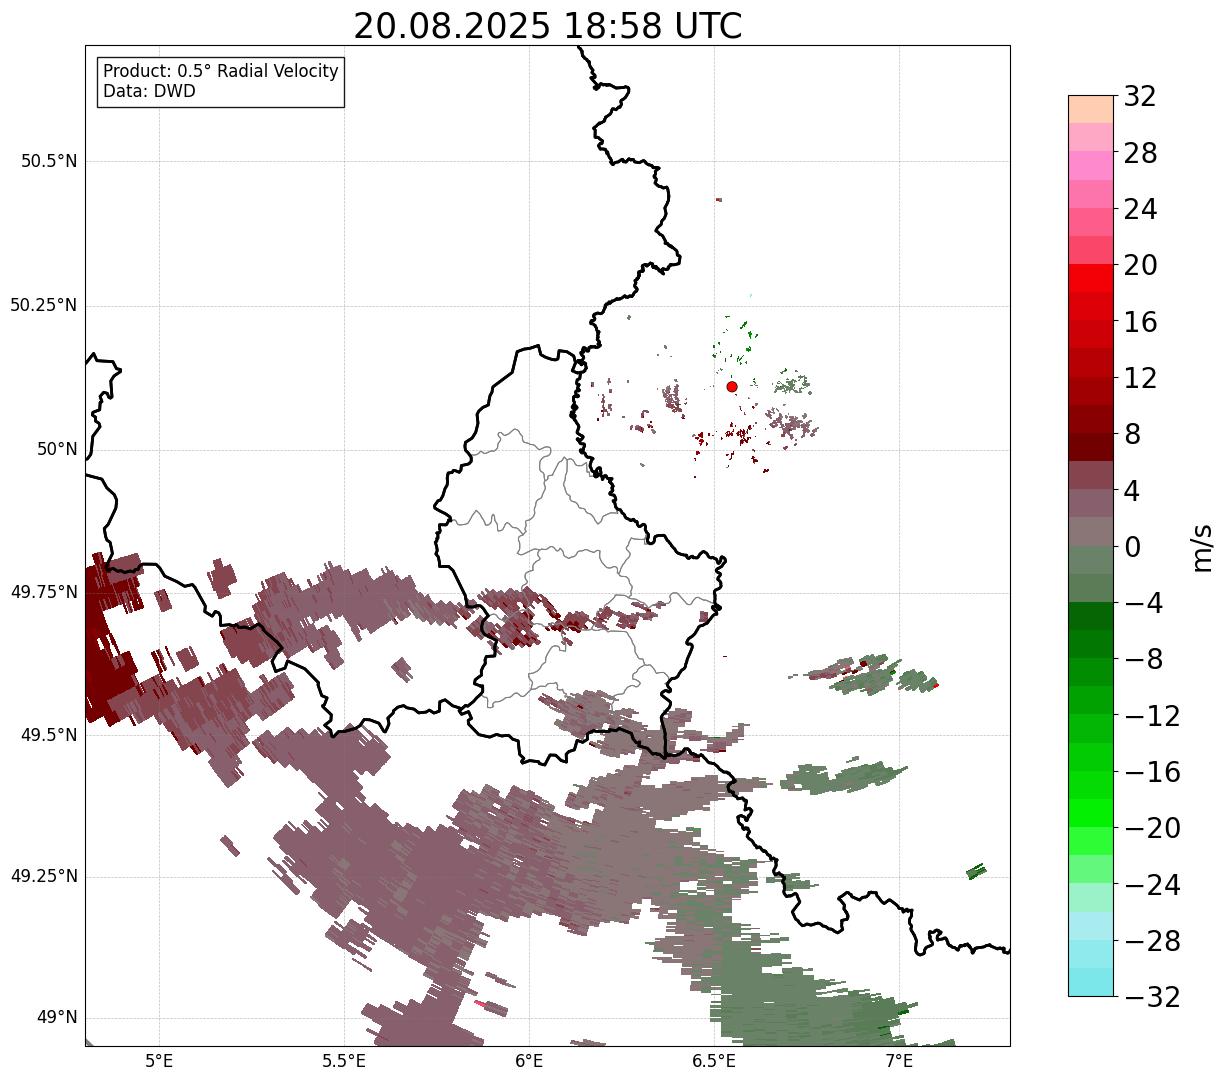Viewport: 1225px width, 1081px height.
Task: Click the 49.75°N latitude label
Action: 43,592
